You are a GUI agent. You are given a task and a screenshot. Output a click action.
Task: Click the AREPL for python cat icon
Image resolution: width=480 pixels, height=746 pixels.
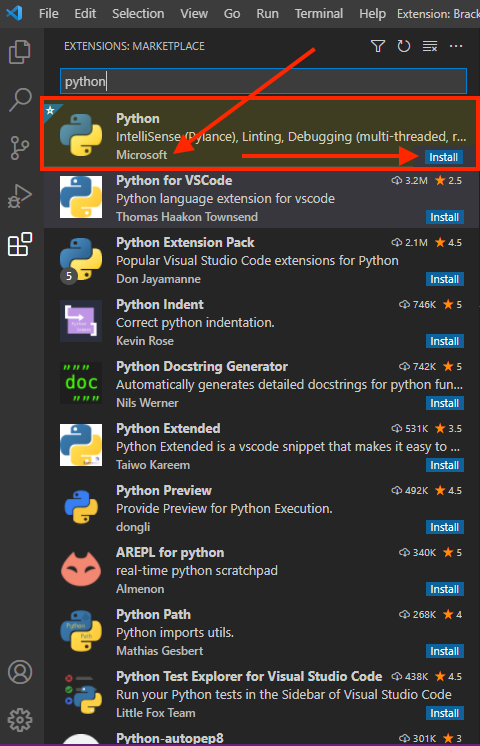pos(81,569)
